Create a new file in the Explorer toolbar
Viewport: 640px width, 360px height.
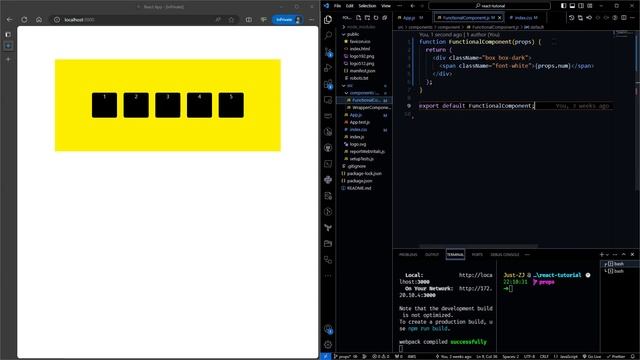pyautogui.click(x=358, y=18)
